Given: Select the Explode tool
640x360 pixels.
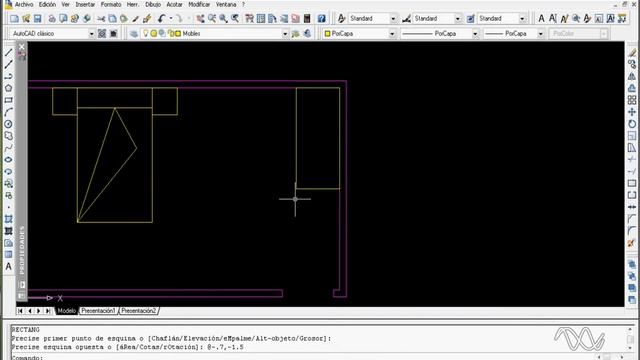Looking at the screenshot, I should (632, 243).
